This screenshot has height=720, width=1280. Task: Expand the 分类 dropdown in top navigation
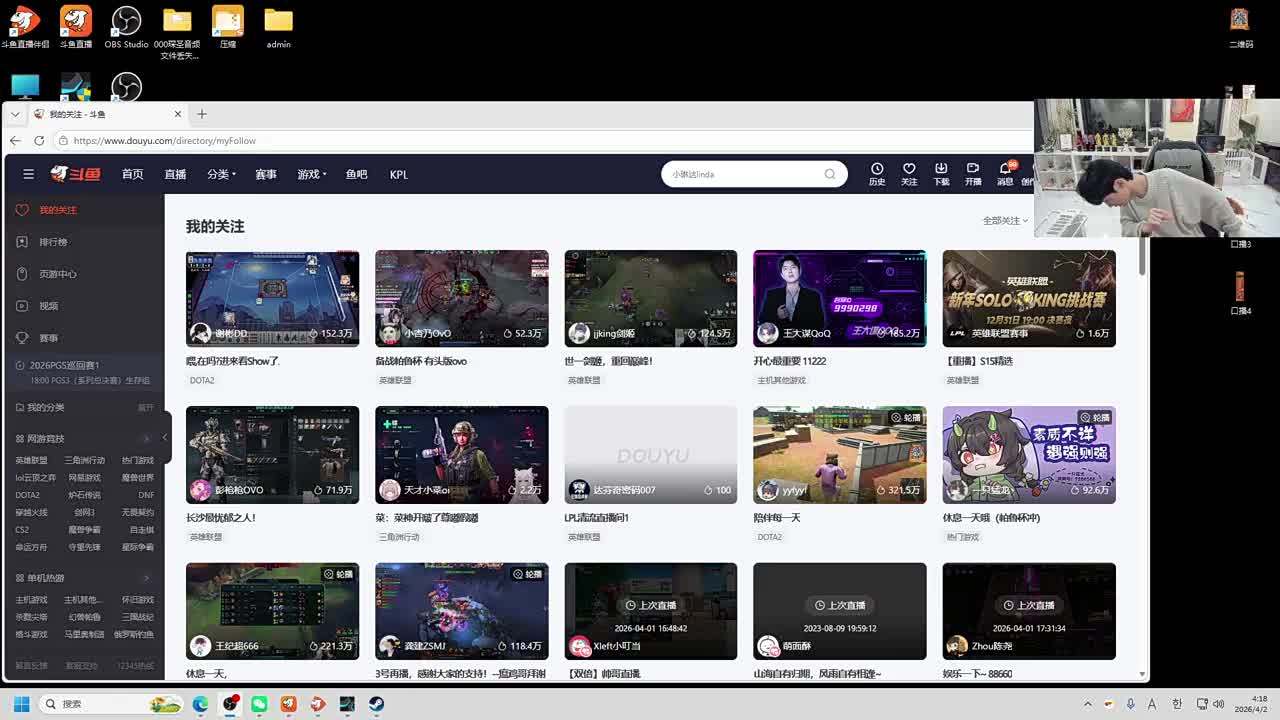221,174
